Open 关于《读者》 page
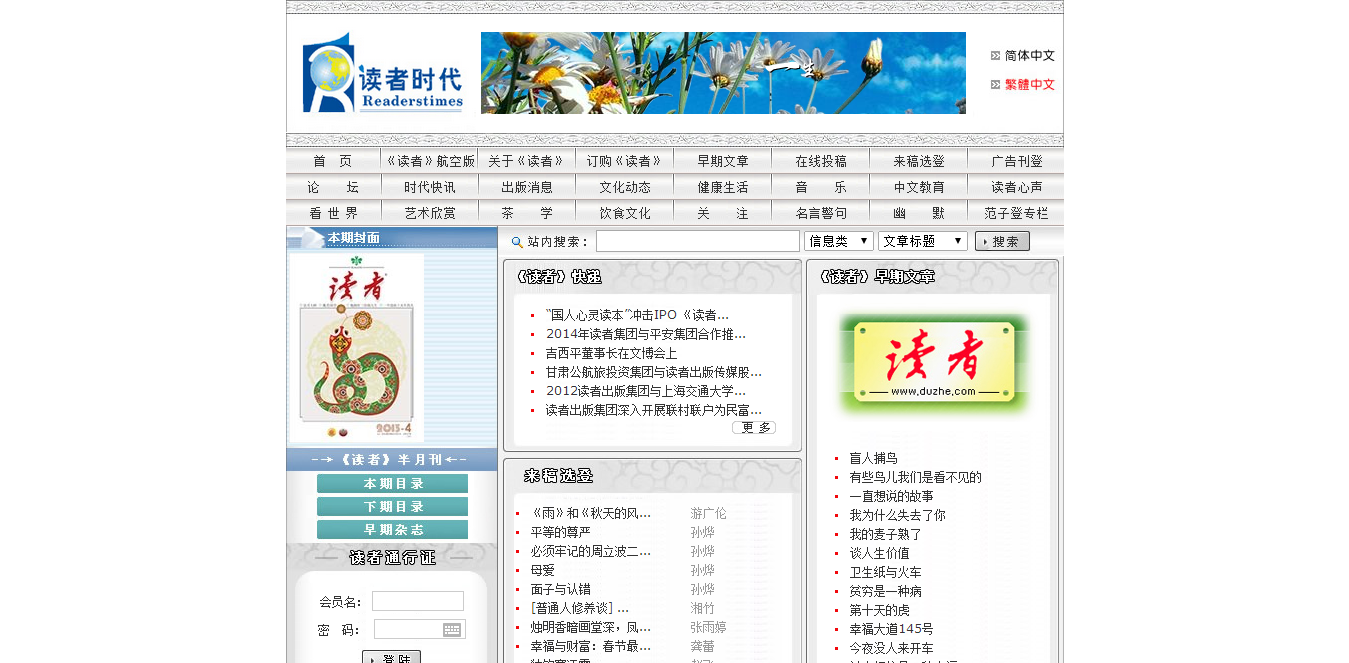Image resolution: width=1349 pixels, height=663 pixels. point(526,161)
